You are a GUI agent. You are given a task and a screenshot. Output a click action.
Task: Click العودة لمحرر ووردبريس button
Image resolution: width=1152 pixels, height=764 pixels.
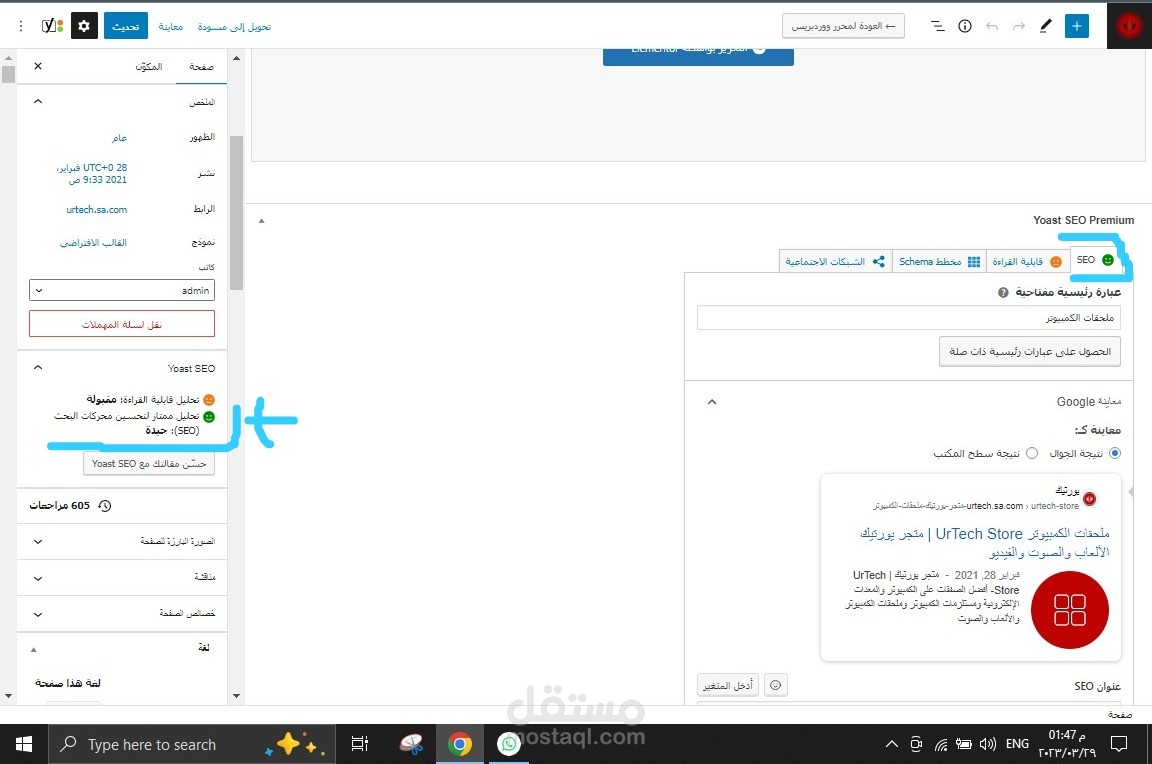[843, 26]
